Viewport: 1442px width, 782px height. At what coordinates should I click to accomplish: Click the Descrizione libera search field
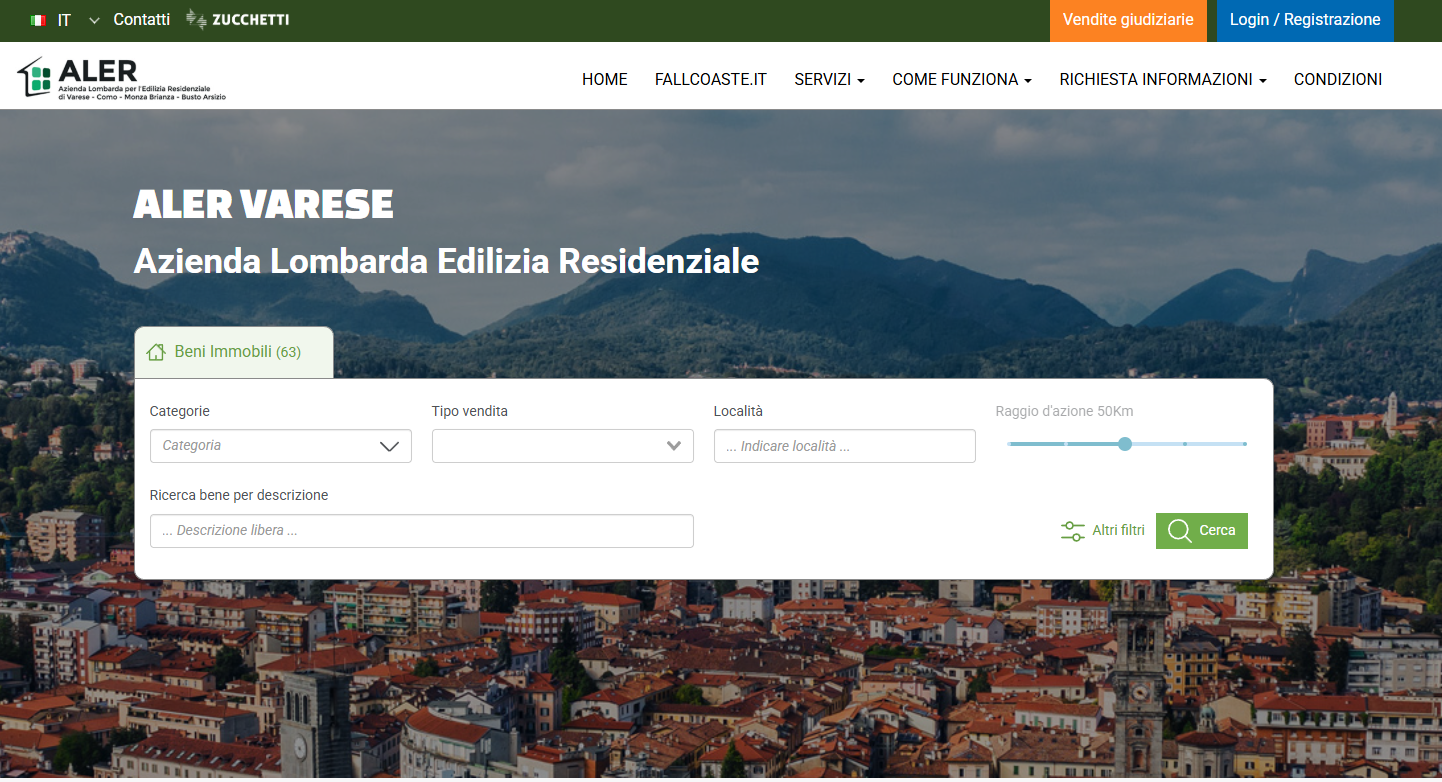(x=421, y=531)
